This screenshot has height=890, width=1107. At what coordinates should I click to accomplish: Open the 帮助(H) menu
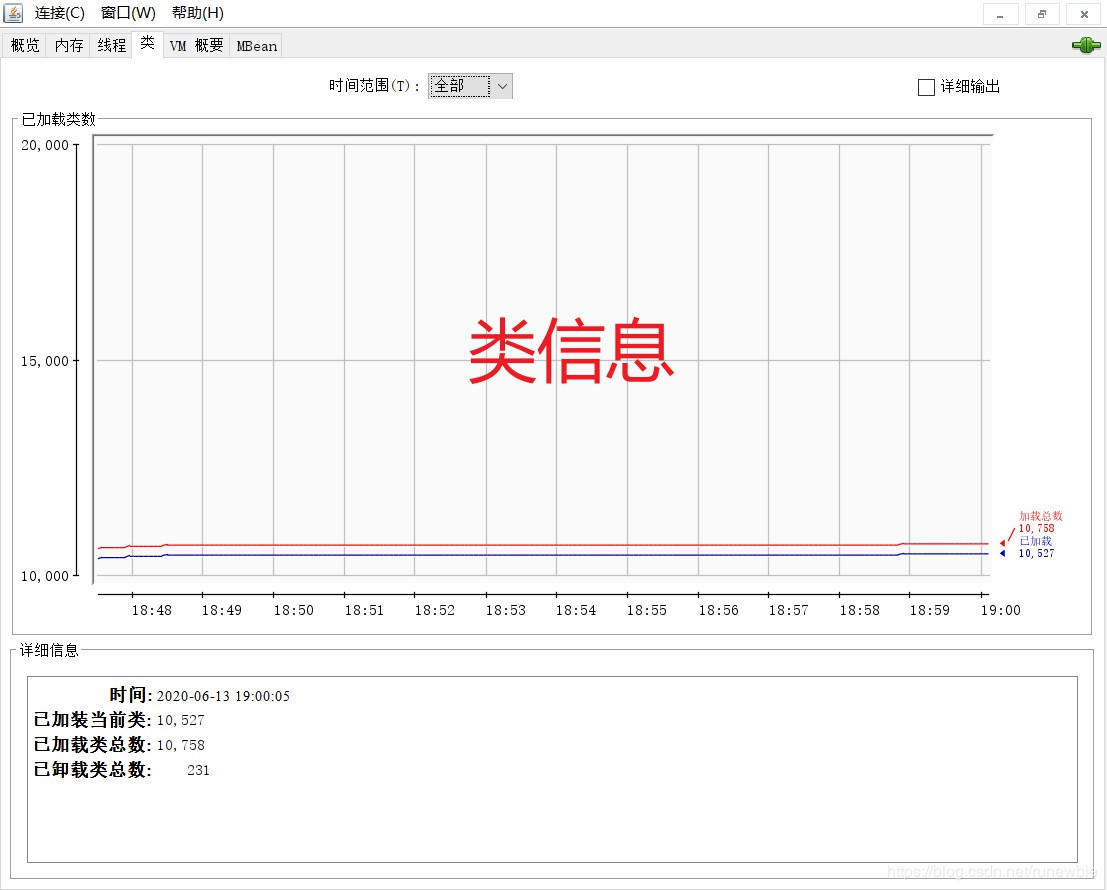tap(198, 13)
